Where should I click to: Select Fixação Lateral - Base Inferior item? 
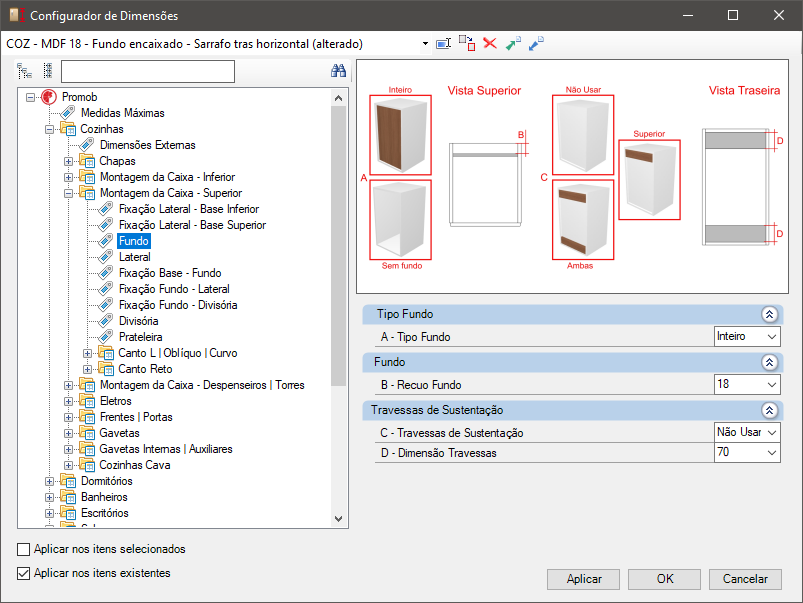point(189,209)
